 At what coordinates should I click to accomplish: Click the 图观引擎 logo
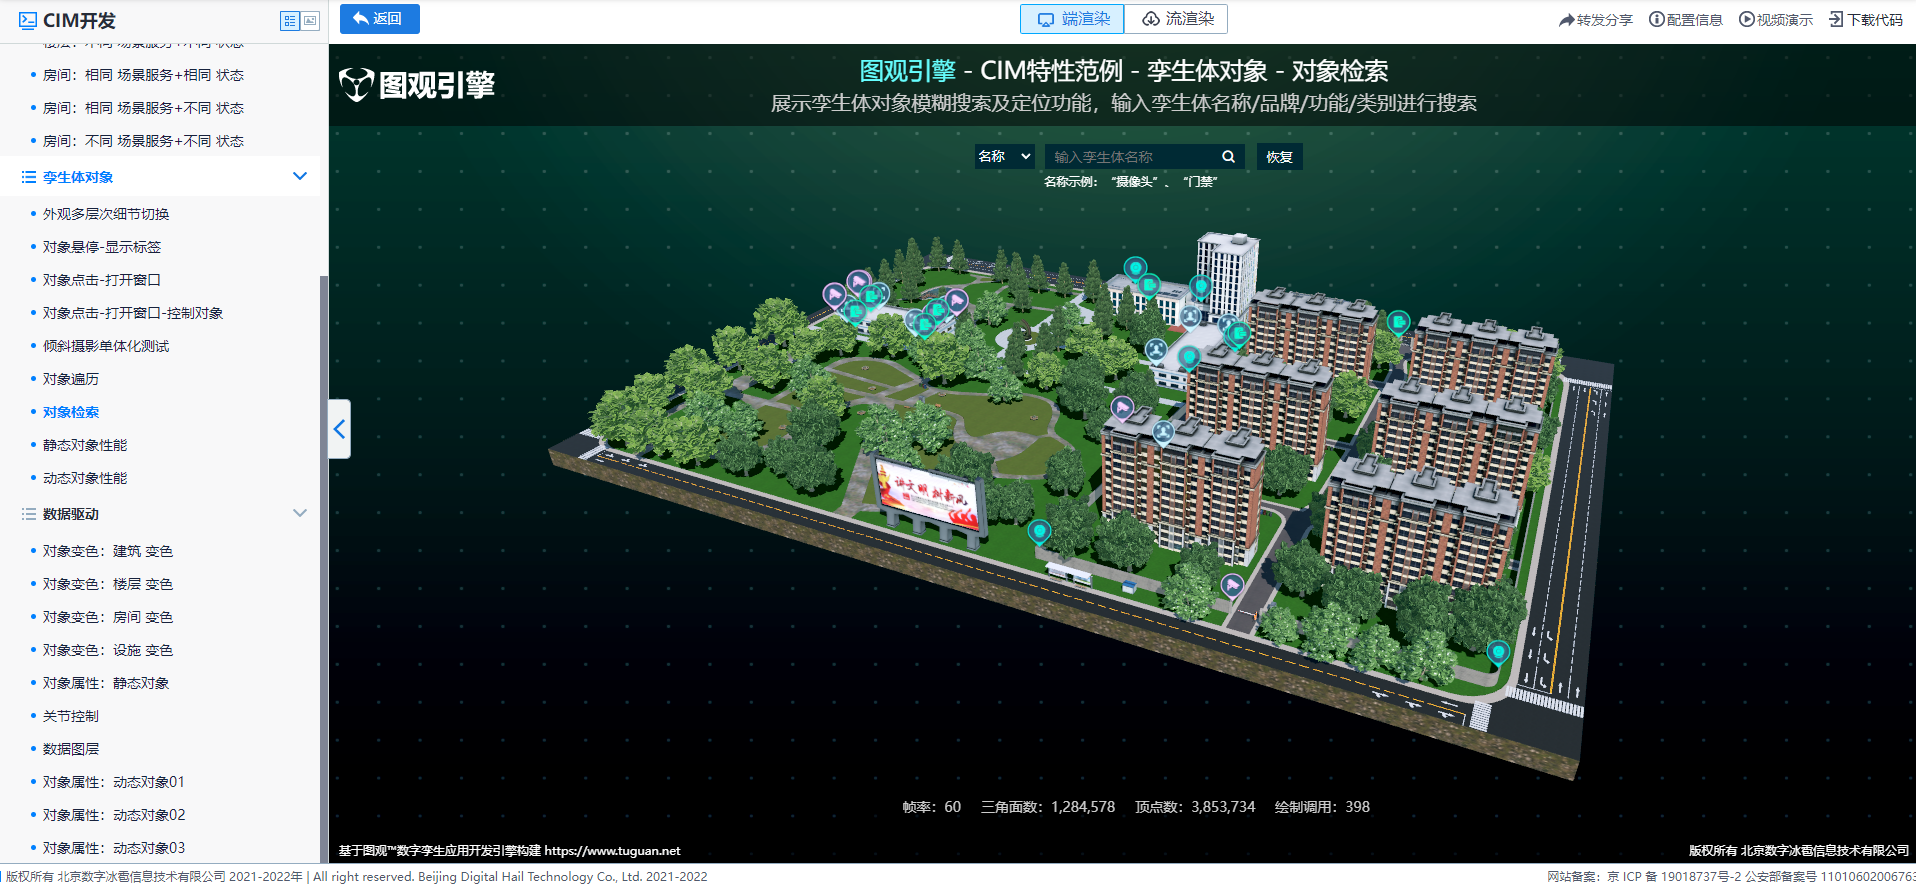pos(417,85)
